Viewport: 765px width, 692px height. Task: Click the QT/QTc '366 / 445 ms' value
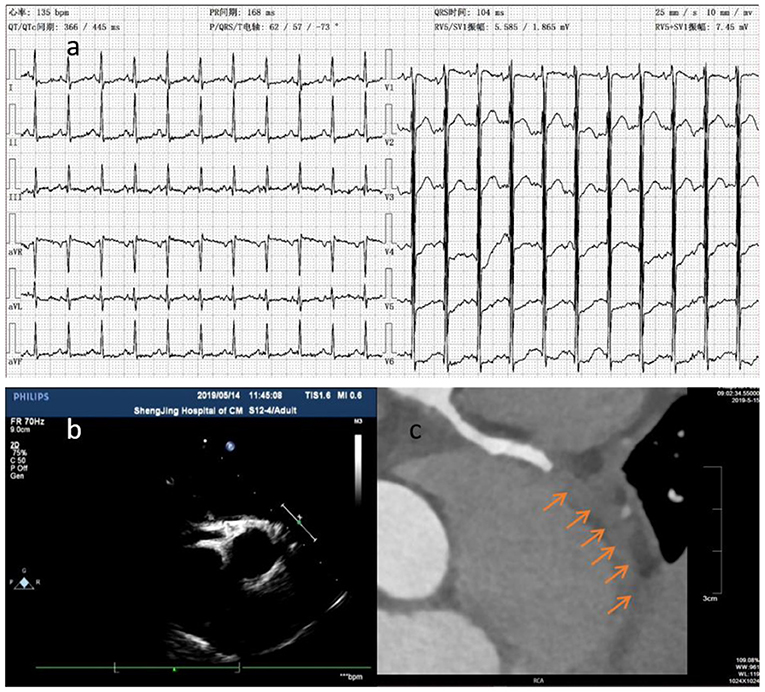click(x=92, y=27)
